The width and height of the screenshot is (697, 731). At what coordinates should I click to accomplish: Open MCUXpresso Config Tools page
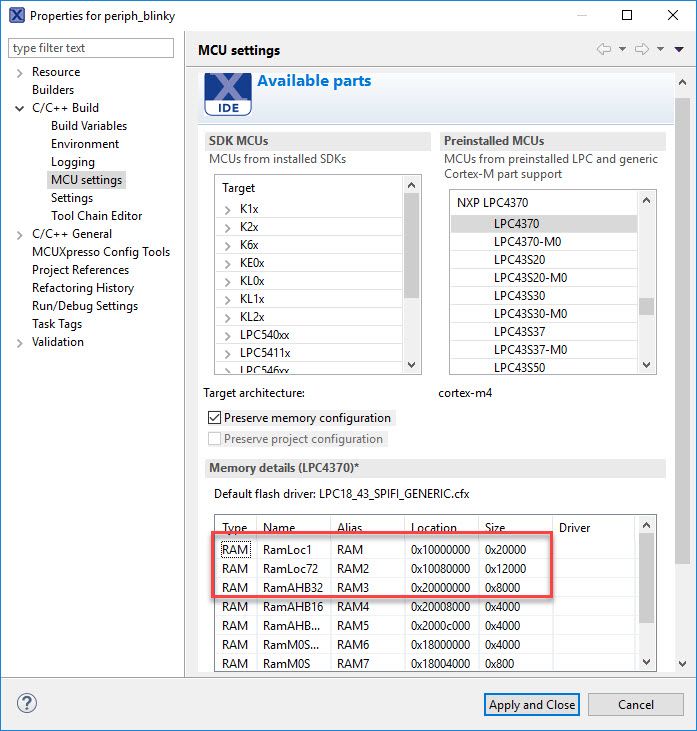point(101,252)
